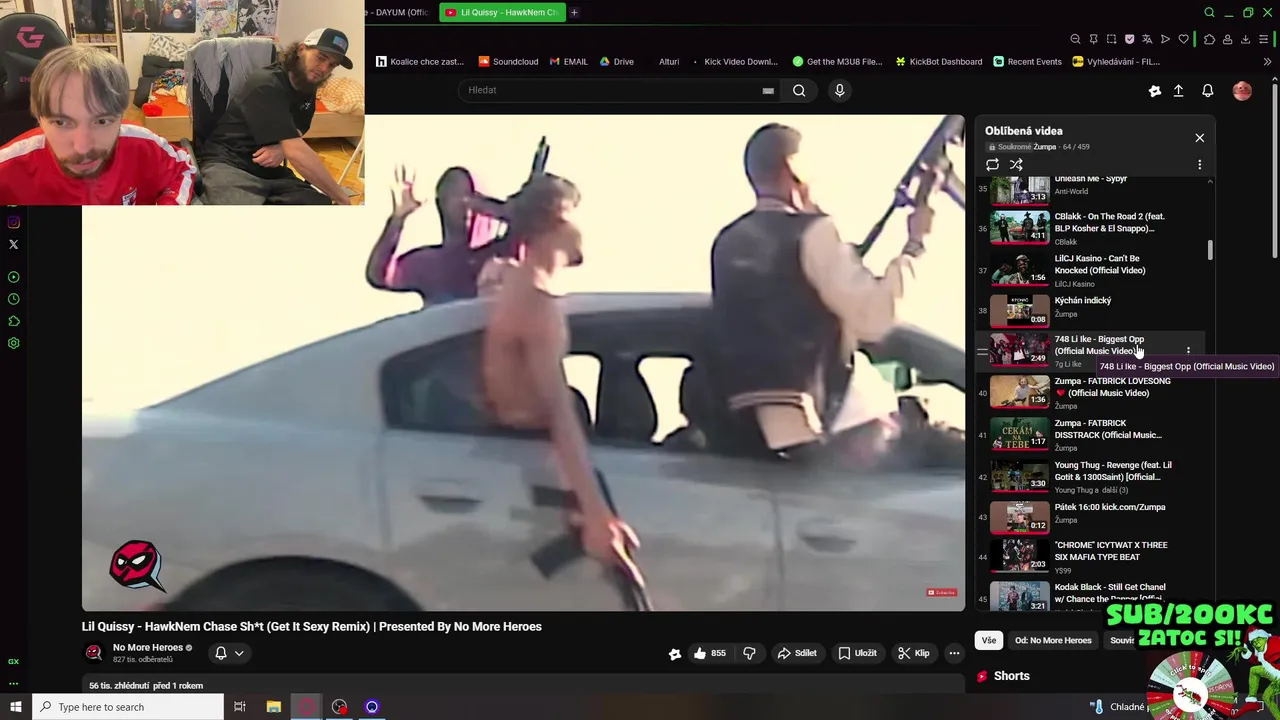
Task: Click taskbar Type here to search box
Action: 128,707
